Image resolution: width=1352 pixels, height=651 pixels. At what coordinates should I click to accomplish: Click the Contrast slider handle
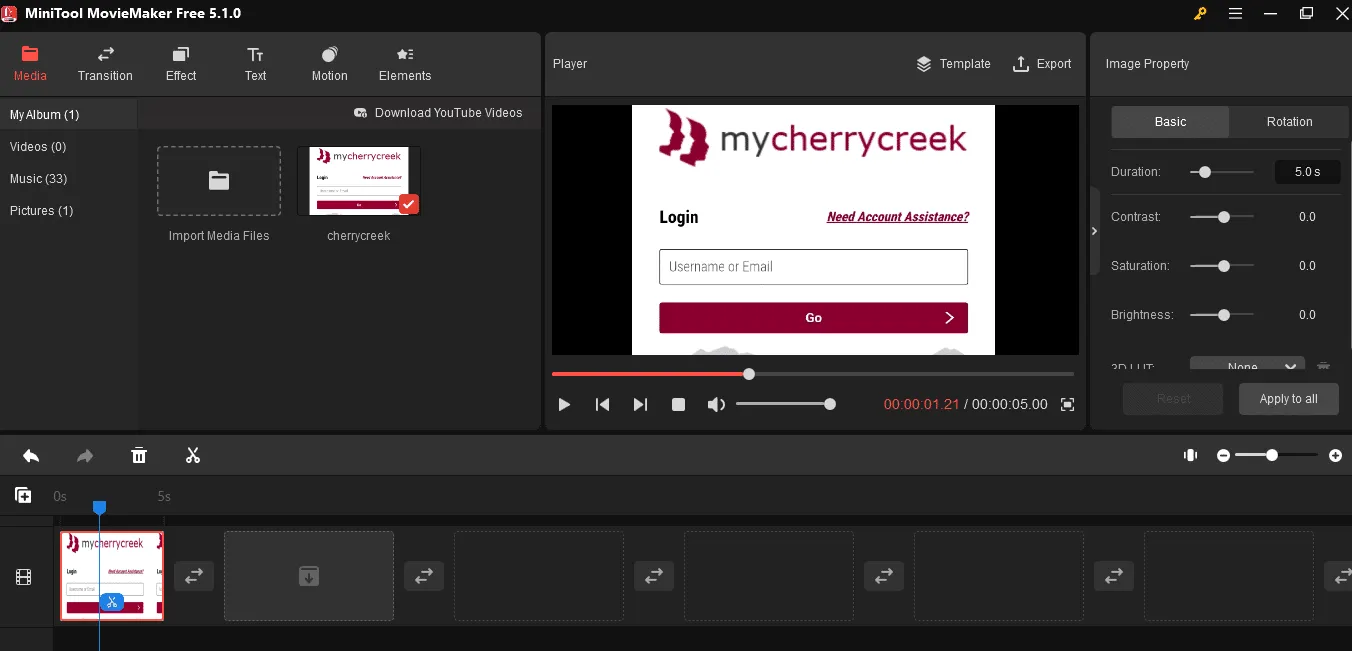click(1223, 217)
